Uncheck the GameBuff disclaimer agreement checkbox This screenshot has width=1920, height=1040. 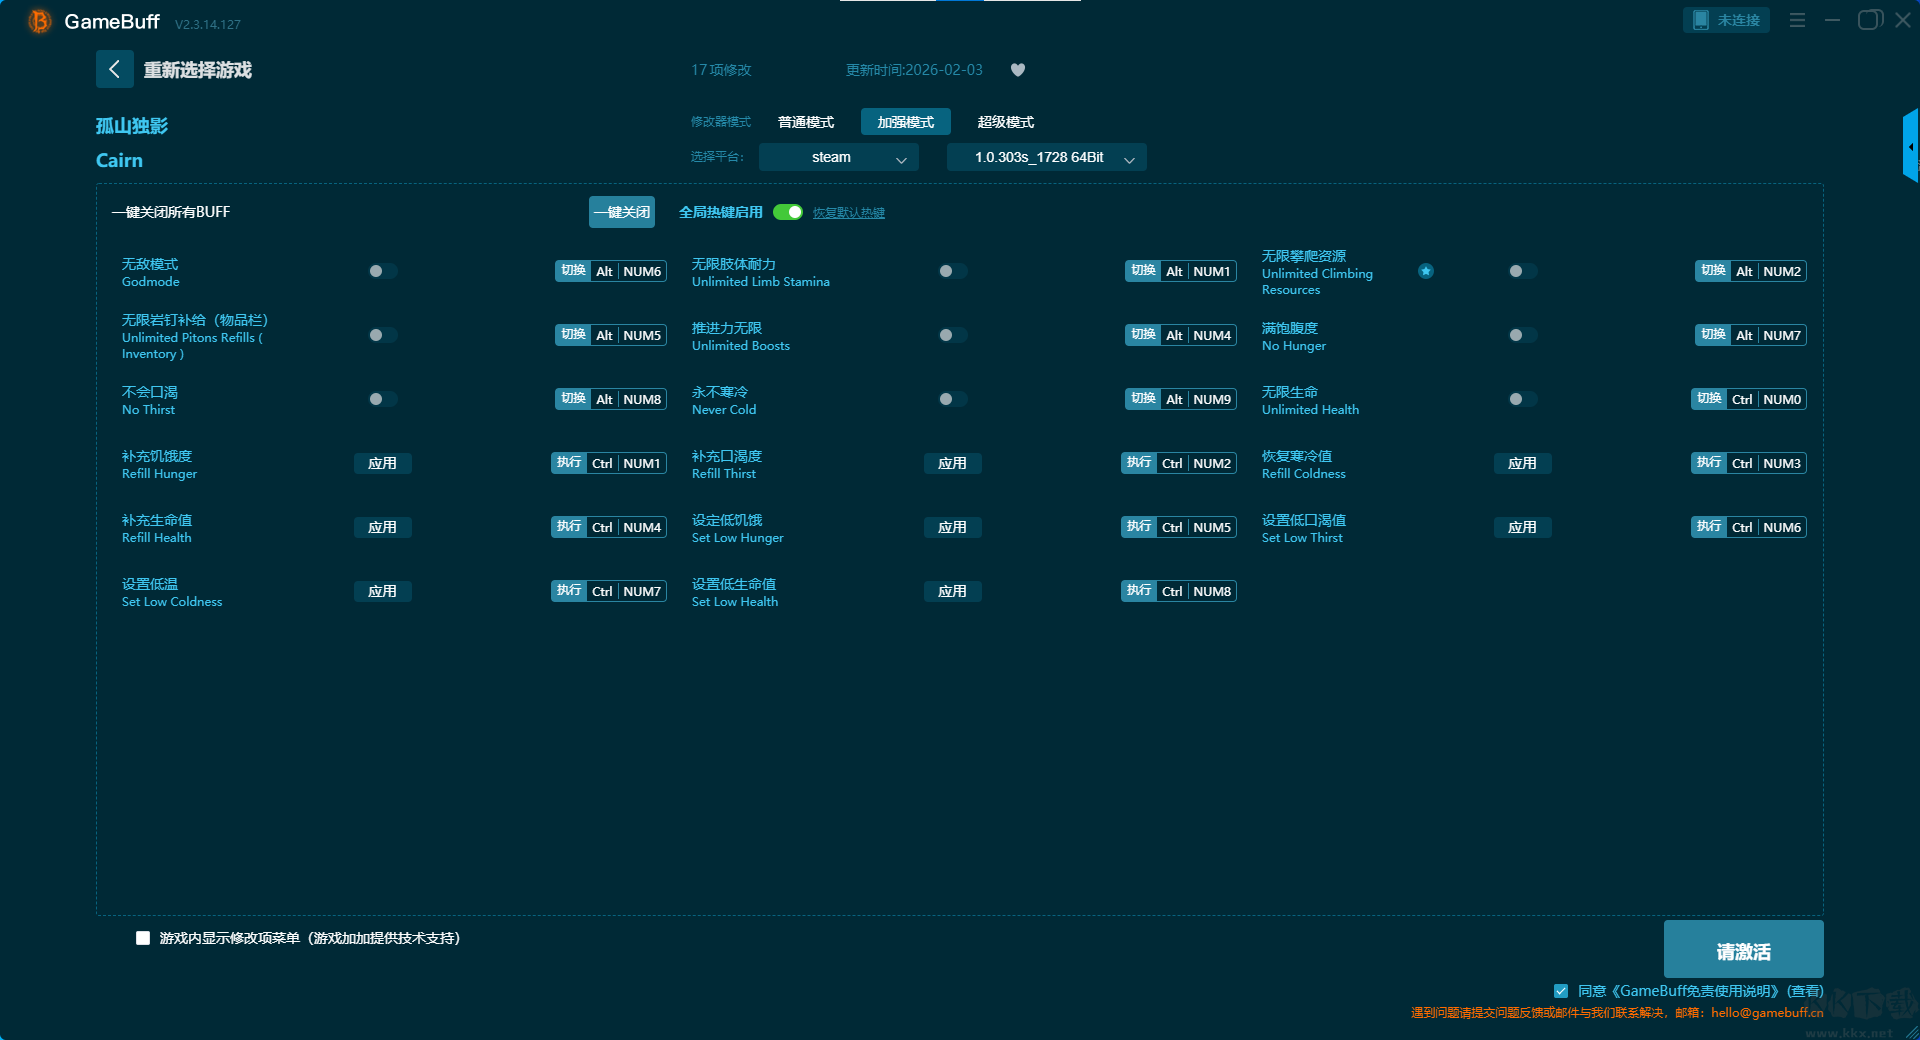[x=1561, y=991]
